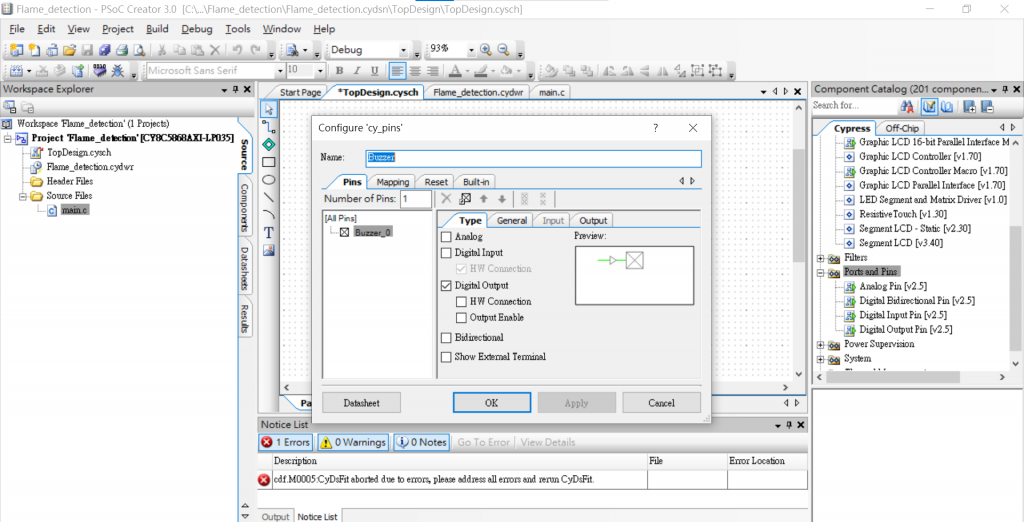The height and width of the screenshot is (522, 1024).
Task: Collapse the Ports and Pins folder
Action: pyautogui.click(x=821, y=272)
